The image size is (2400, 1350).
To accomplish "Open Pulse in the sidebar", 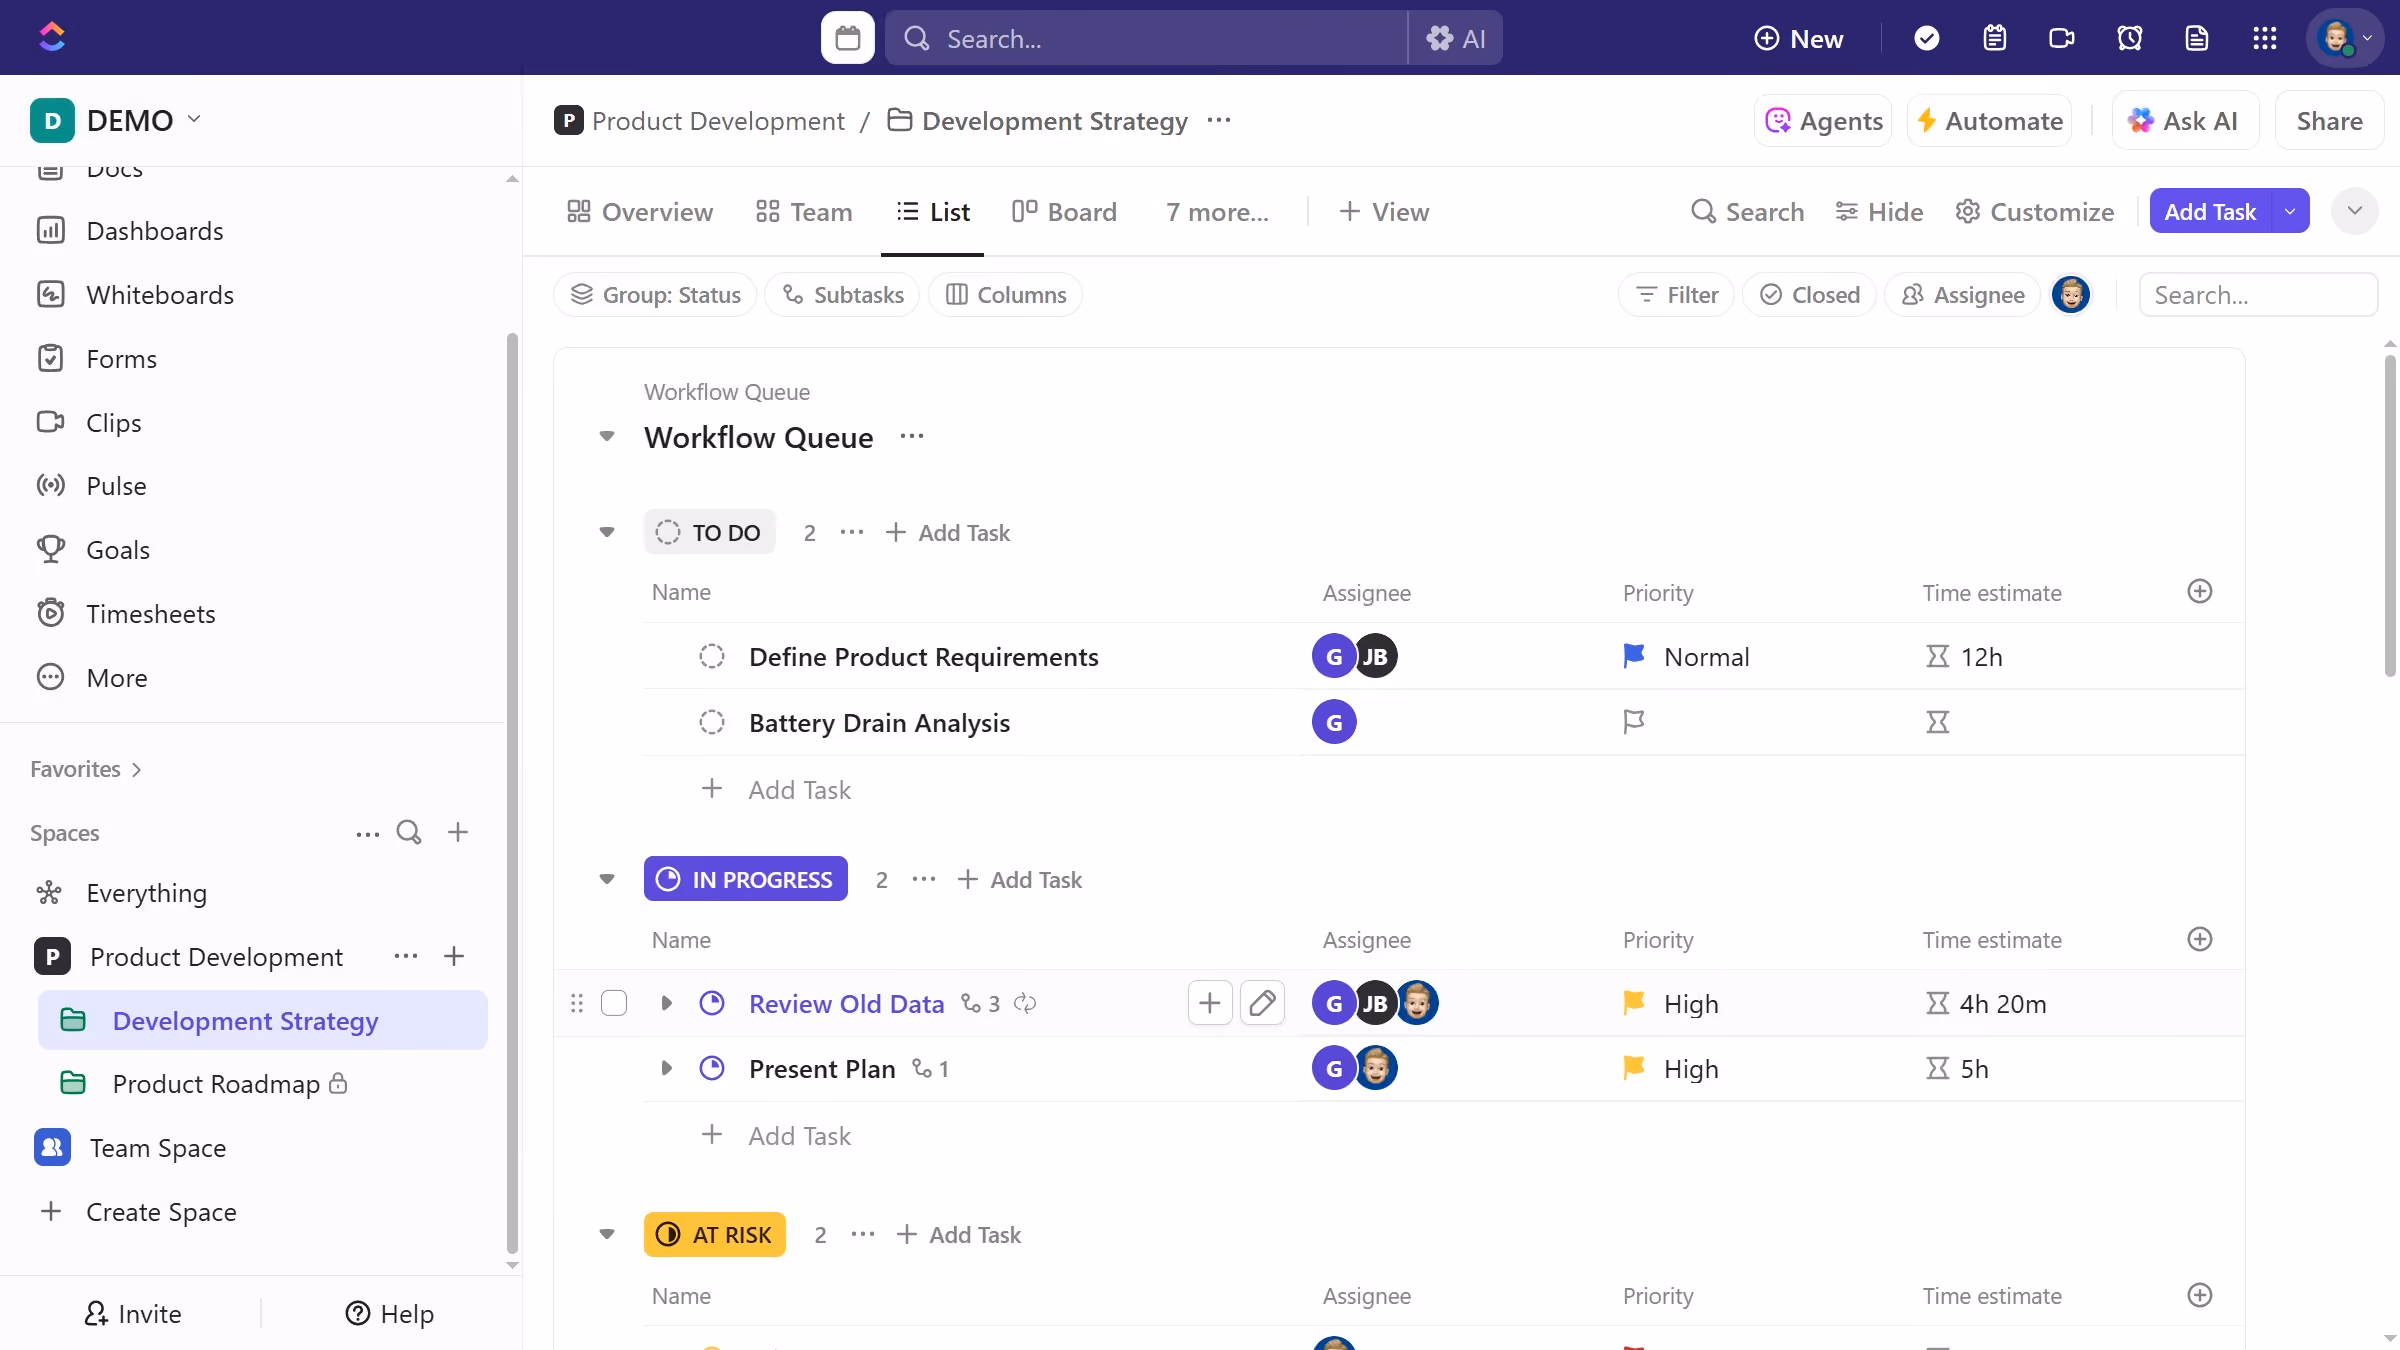I will [116, 486].
